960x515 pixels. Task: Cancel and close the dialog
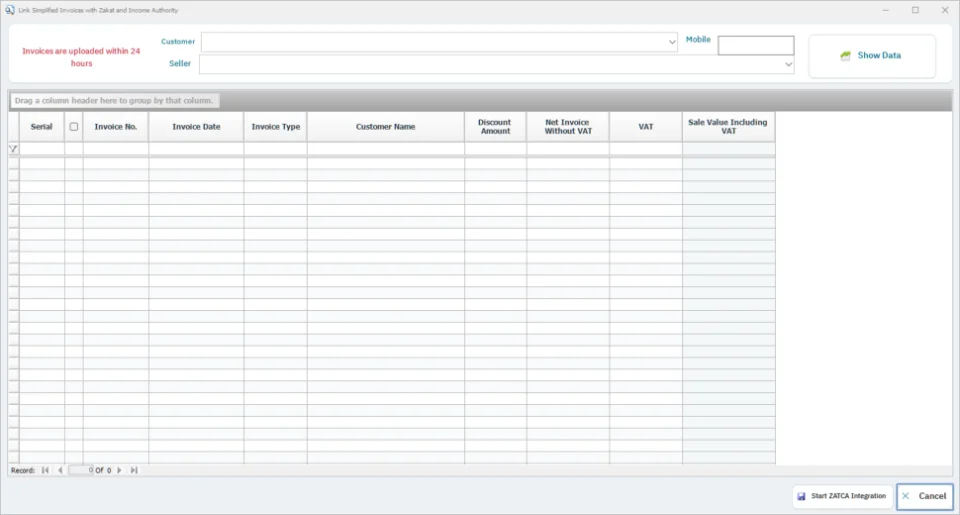[925, 496]
